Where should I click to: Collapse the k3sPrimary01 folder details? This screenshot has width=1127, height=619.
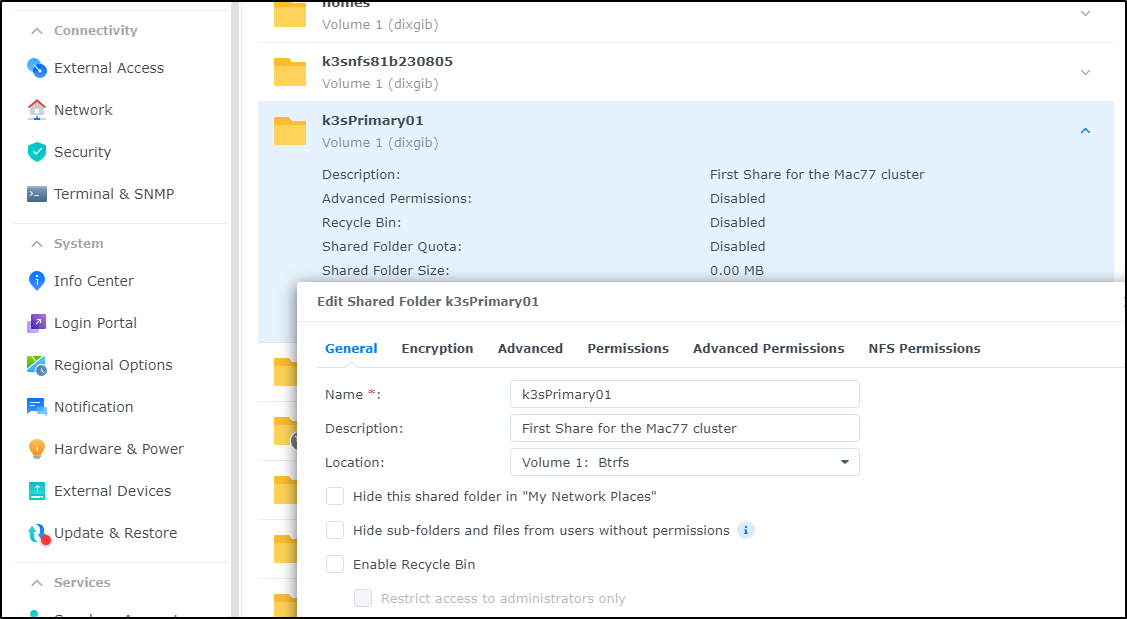point(1085,131)
